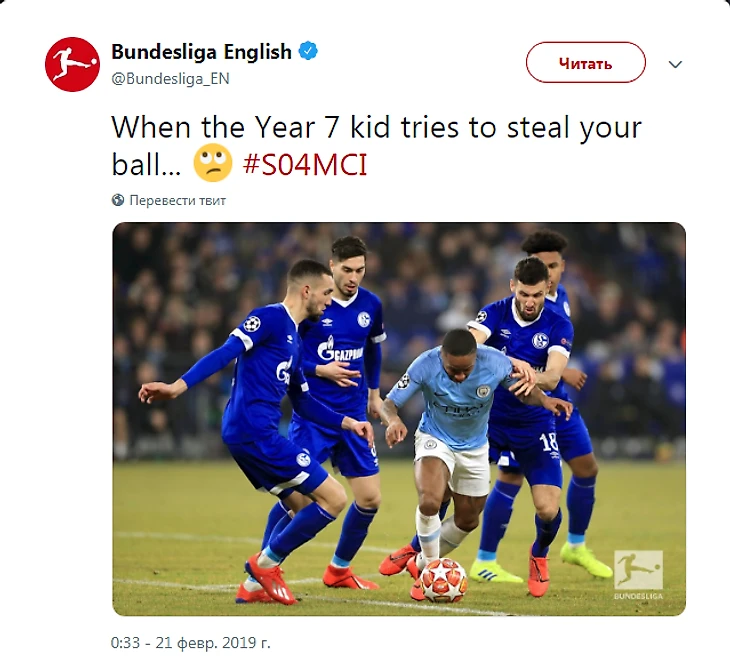Expand the tweet options chevron
This screenshot has height=667, width=730.
(675, 64)
